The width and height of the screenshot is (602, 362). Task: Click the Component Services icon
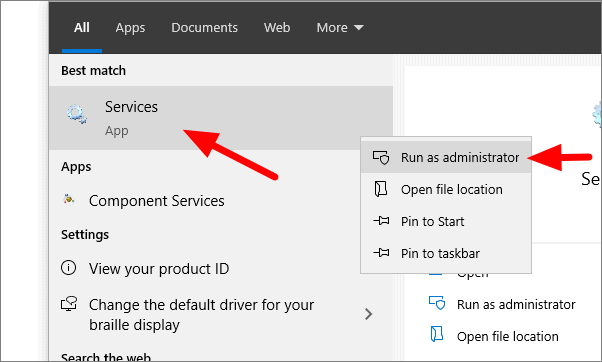pyautogui.click(x=69, y=200)
